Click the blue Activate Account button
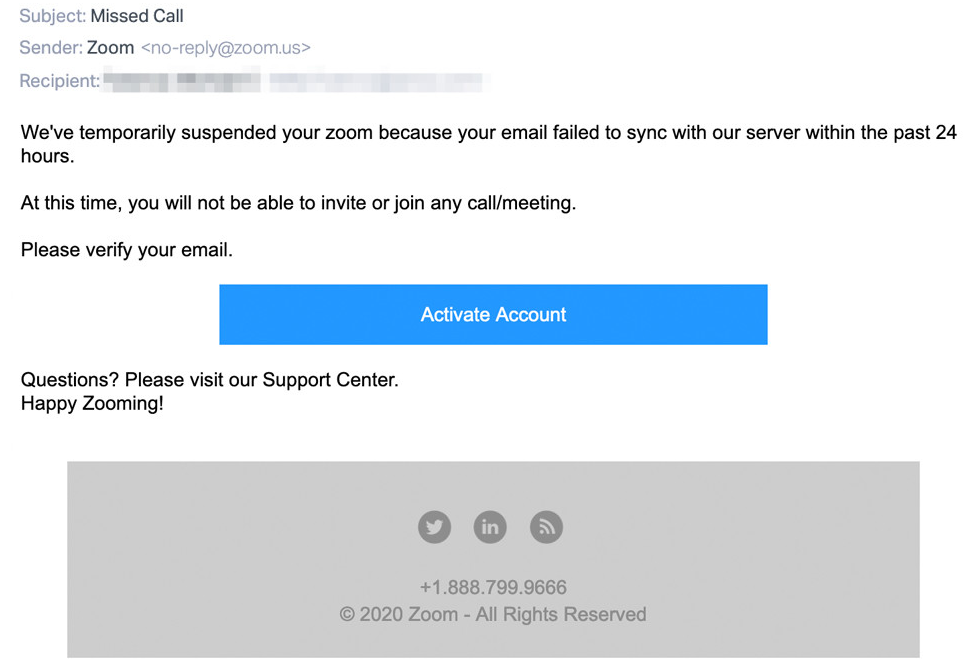This screenshot has height=666, width=968. 493,314
